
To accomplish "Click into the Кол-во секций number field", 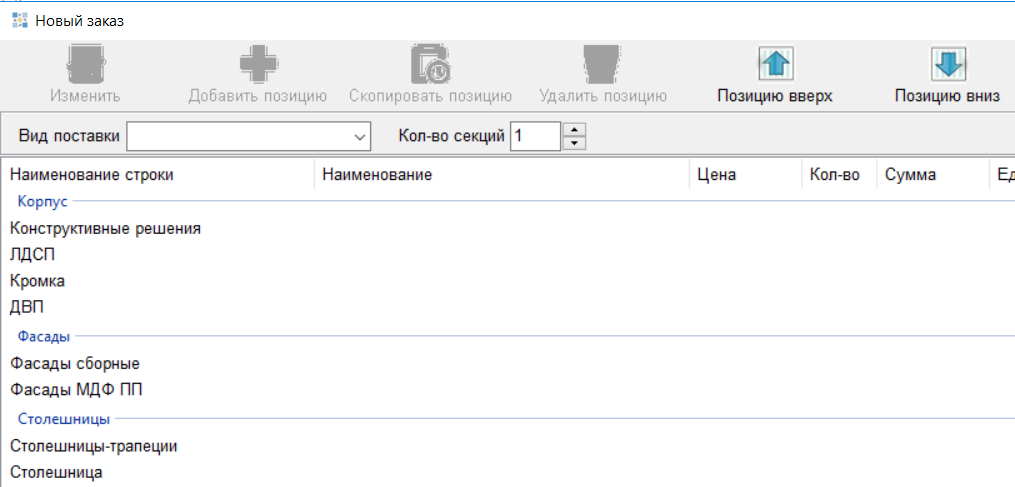I will (x=535, y=136).
